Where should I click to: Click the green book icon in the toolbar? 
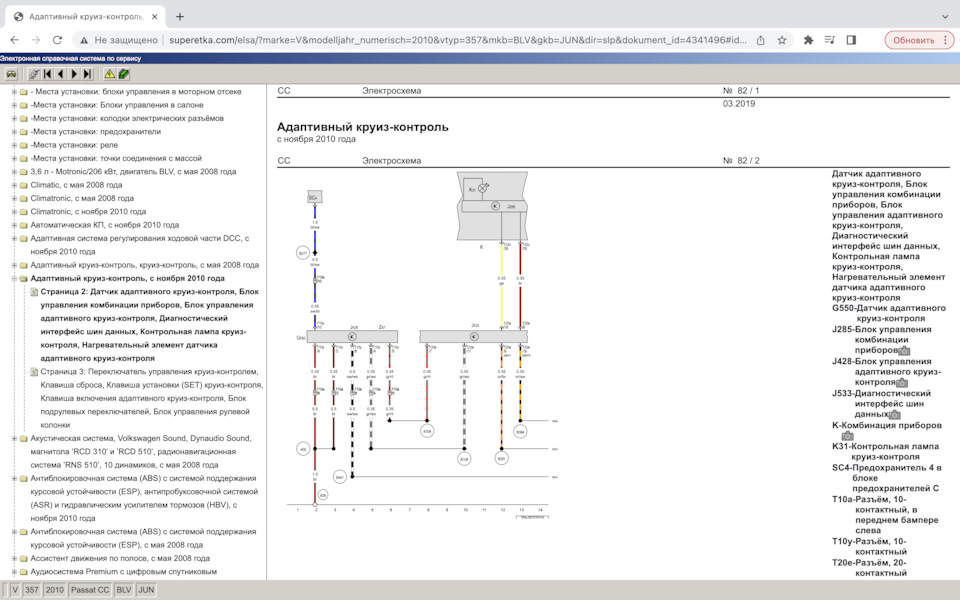pos(123,74)
